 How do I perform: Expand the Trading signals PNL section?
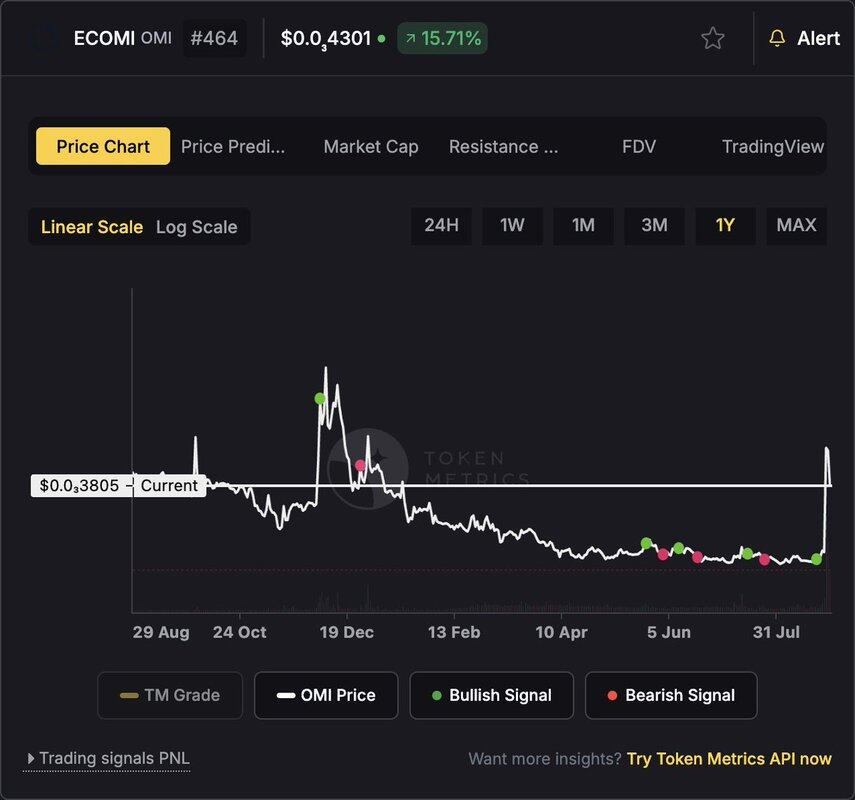click(x=107, y=759)
